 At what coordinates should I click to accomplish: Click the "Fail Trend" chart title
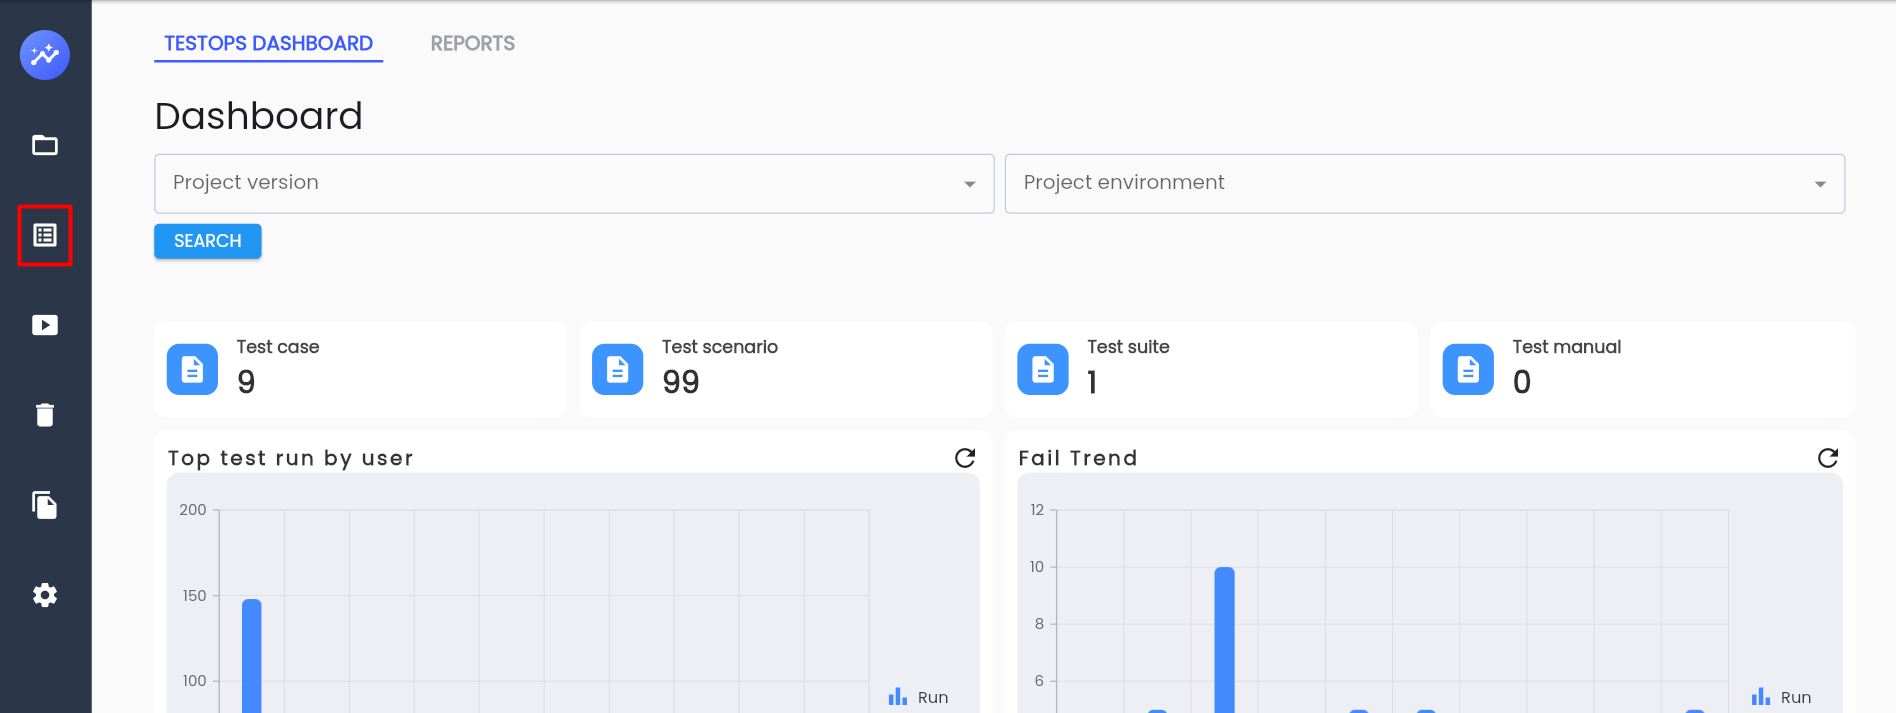(1078, 458)
